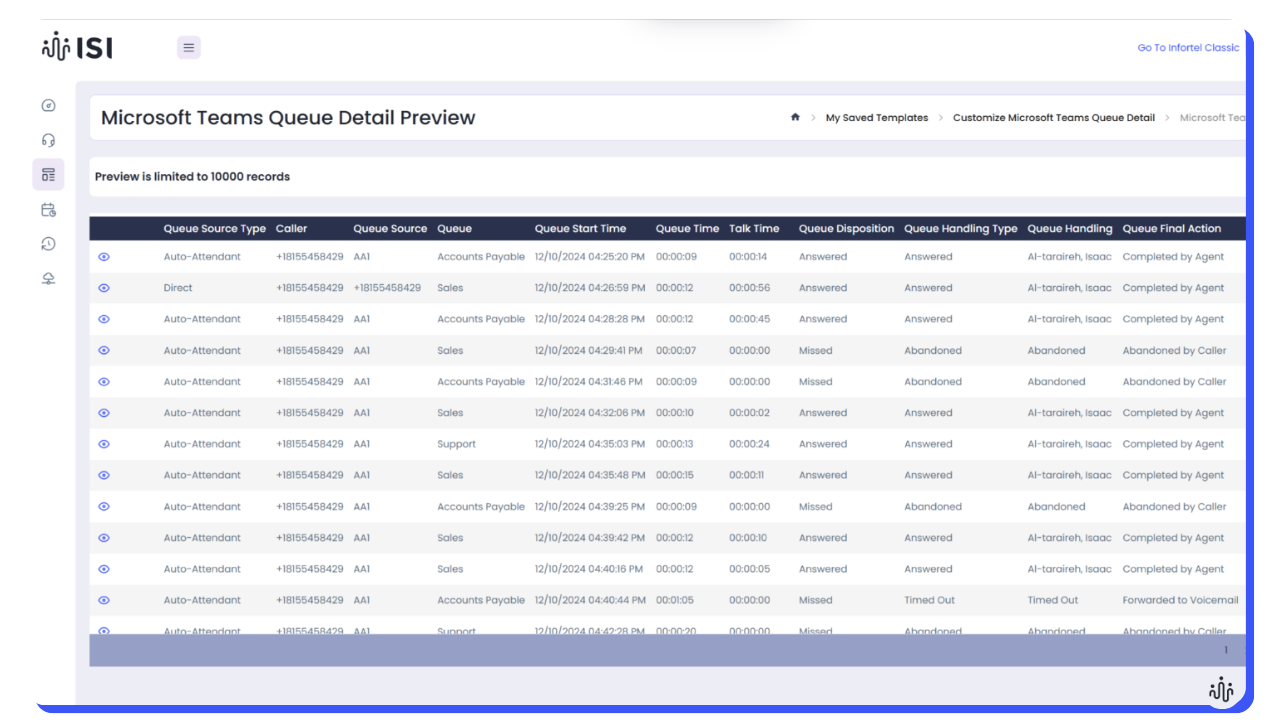
Task: Open the dashboard gauge icon in sidebar
Action: [x=48, y=106]
